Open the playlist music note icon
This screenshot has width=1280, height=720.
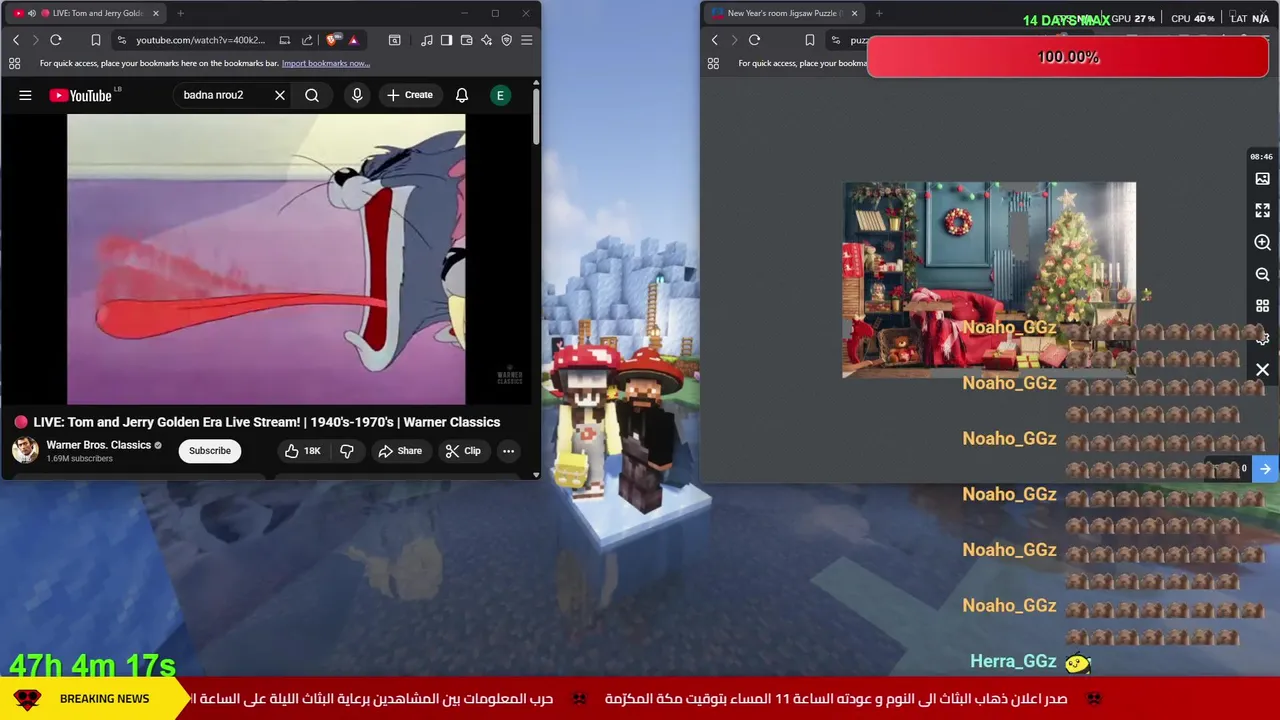[427, 40]
